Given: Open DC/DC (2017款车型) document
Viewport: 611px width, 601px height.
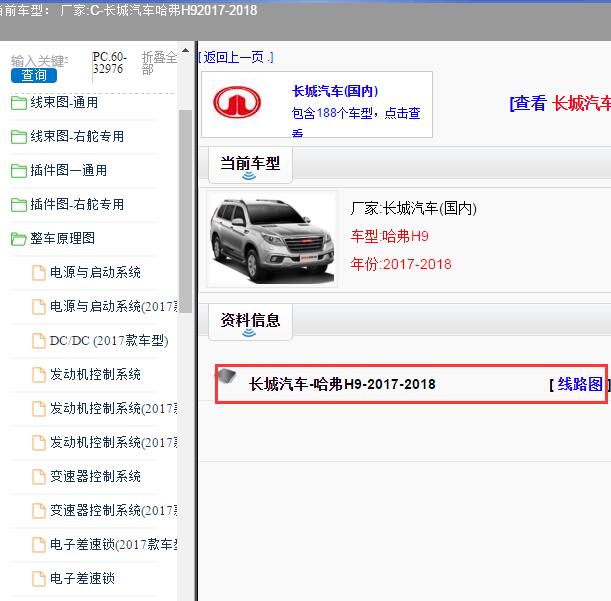Looking at the screenshot, I should pyautogui.click(x=109, y=340).
